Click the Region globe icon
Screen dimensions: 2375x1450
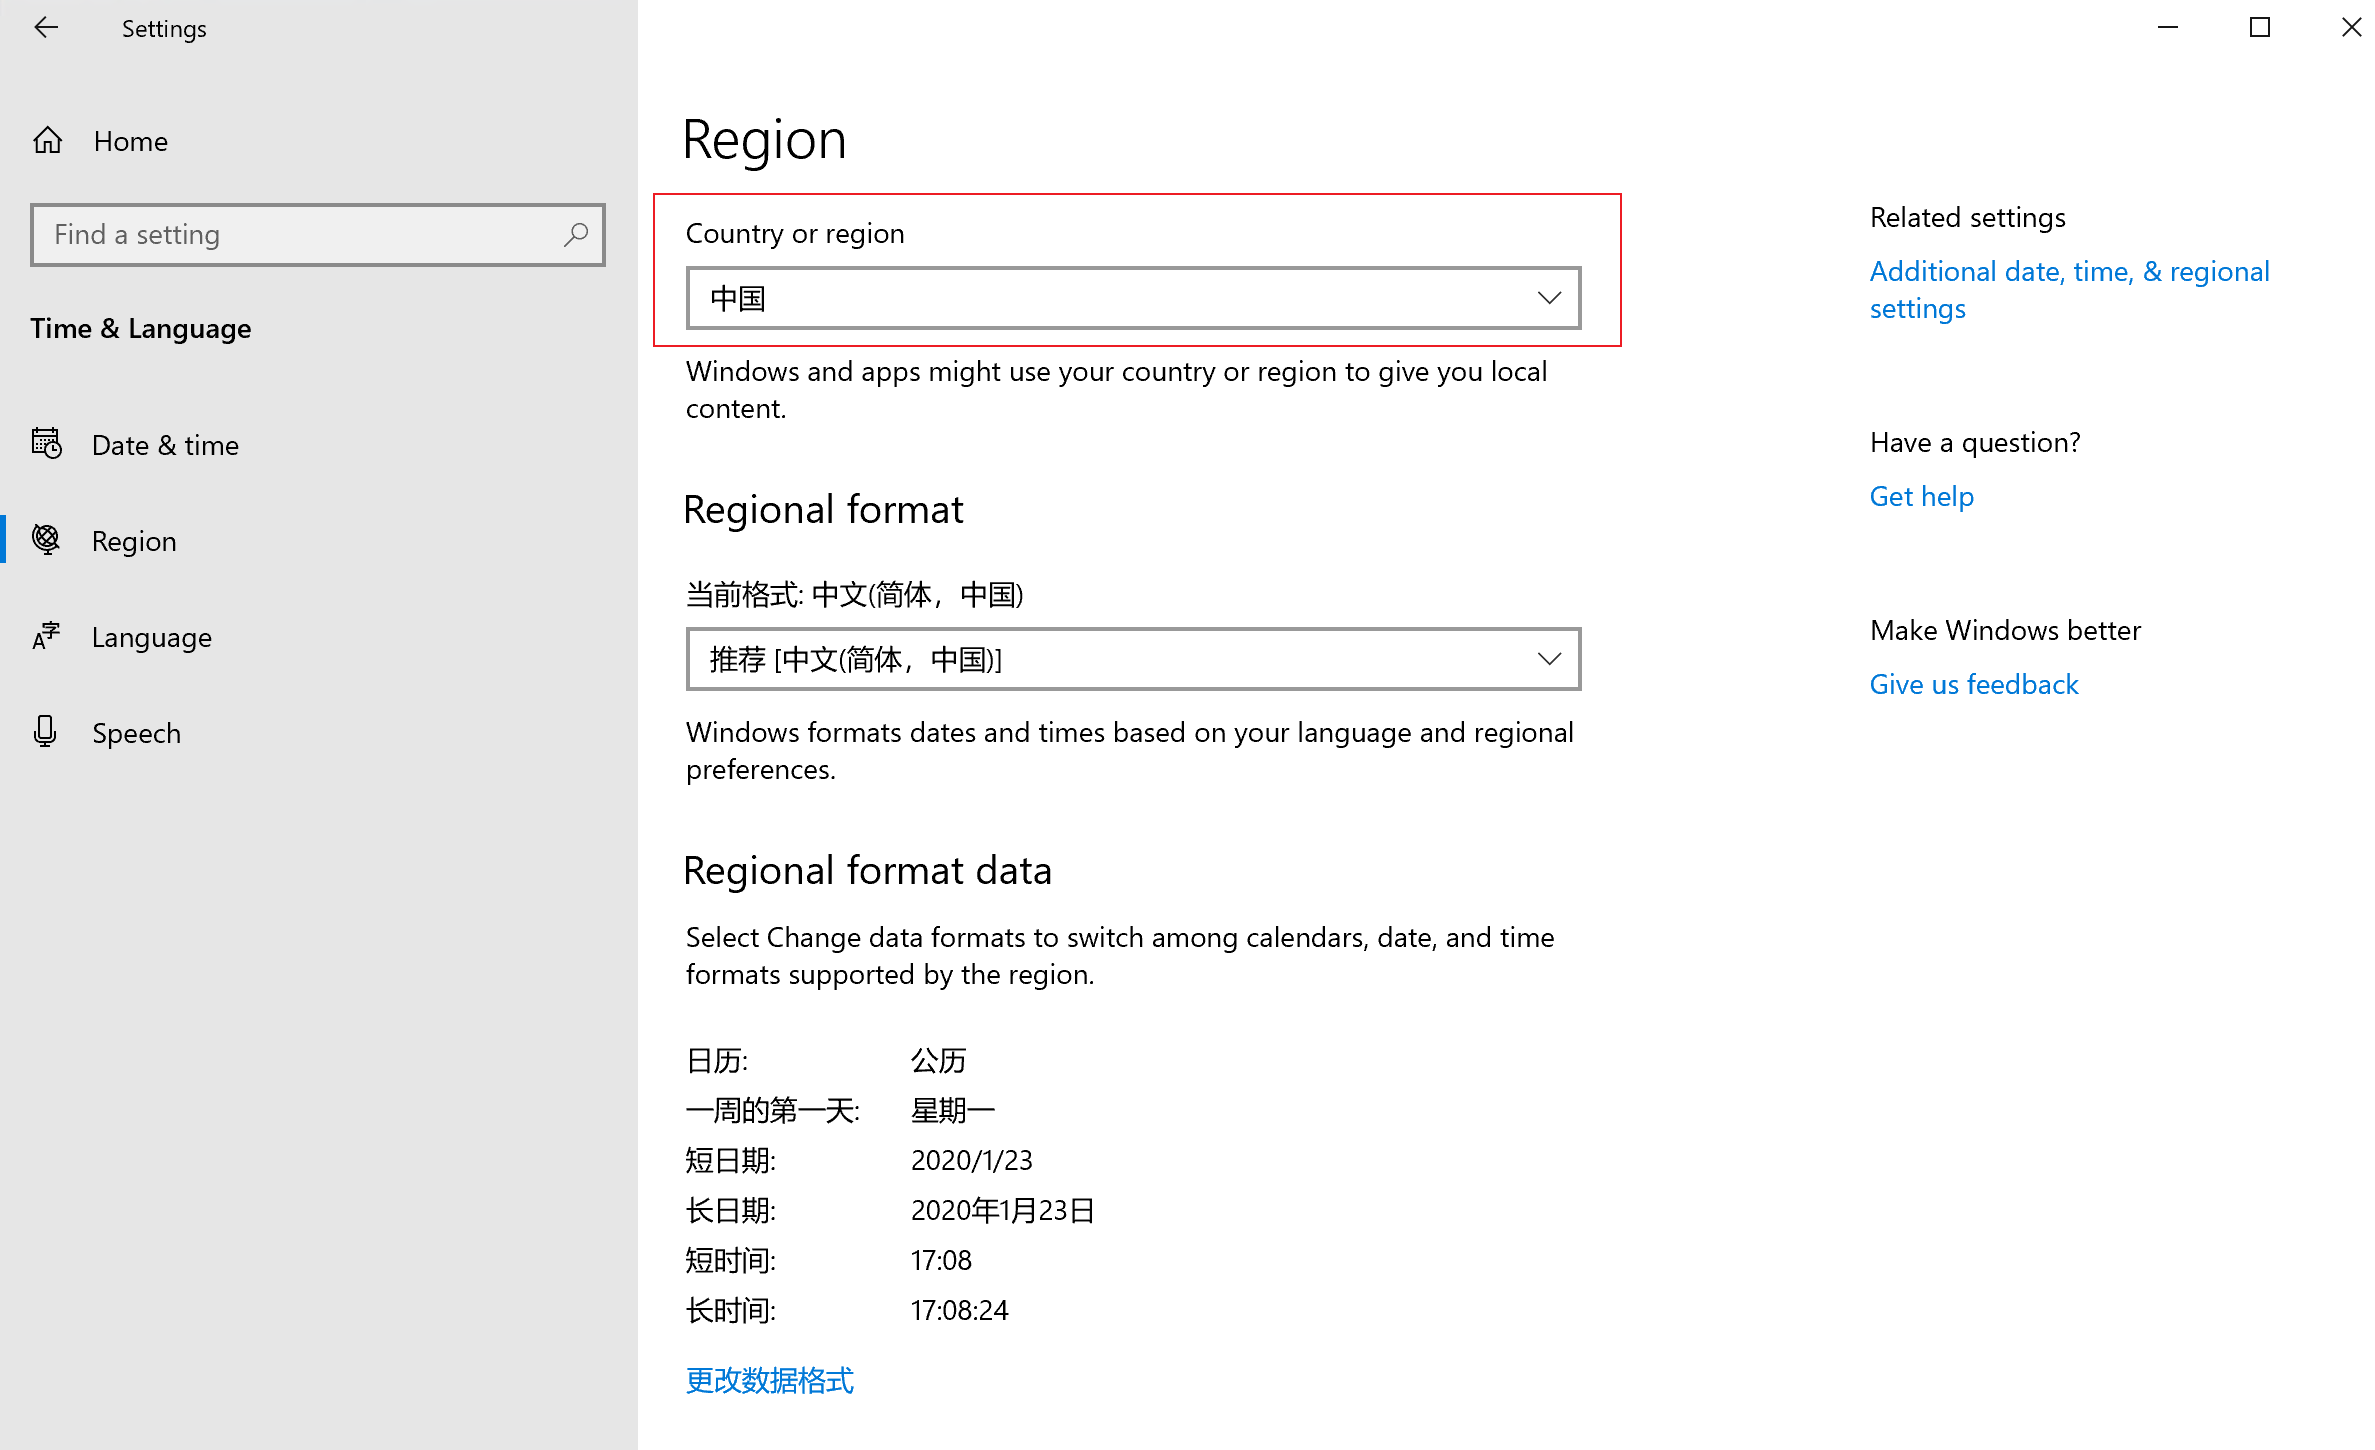pos(46,540)
